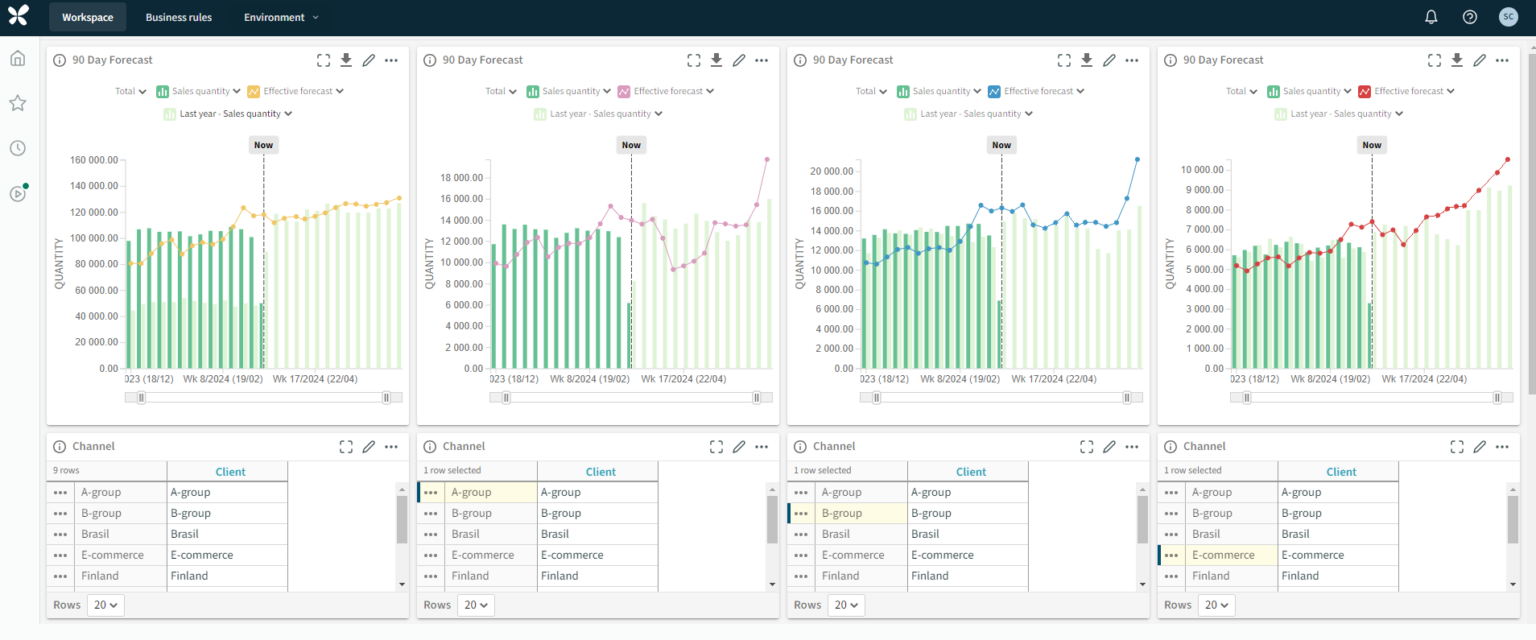The width and height of the screenshot is (1536, 640).
Task: Change Rows count using the 20 dropdown
Action: (x=105, y=604)
